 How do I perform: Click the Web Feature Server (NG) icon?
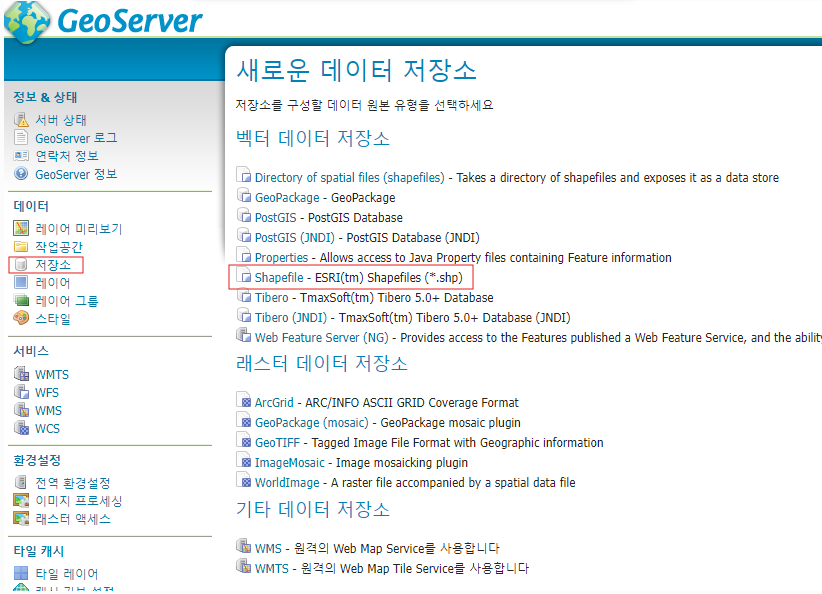tap(243, 335)
